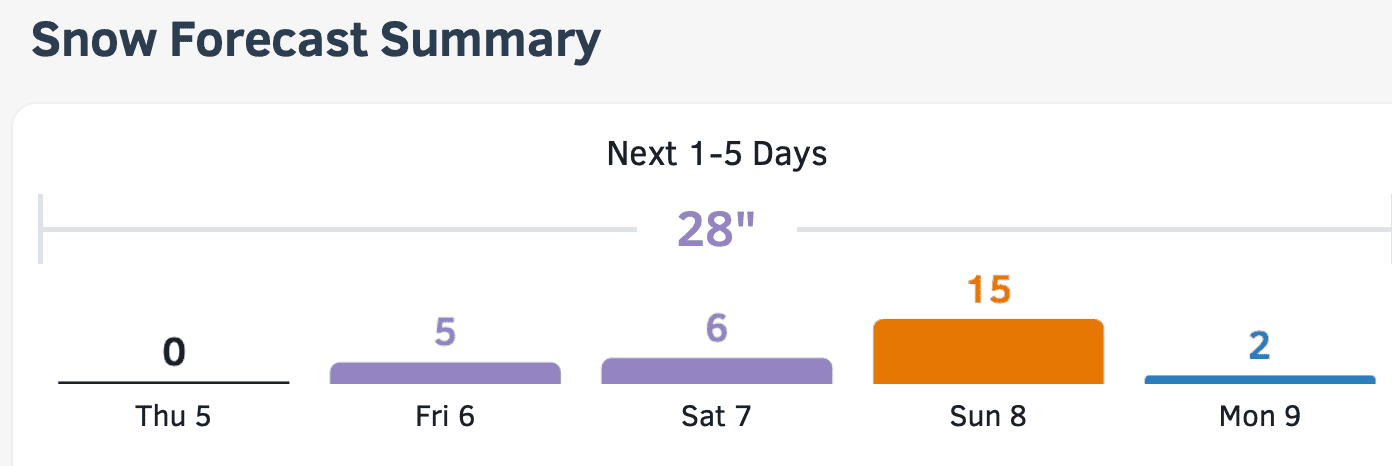1392x466 pixels.
Task: Click the blue Monday snowfall bar
Action: click(1260, 380)
